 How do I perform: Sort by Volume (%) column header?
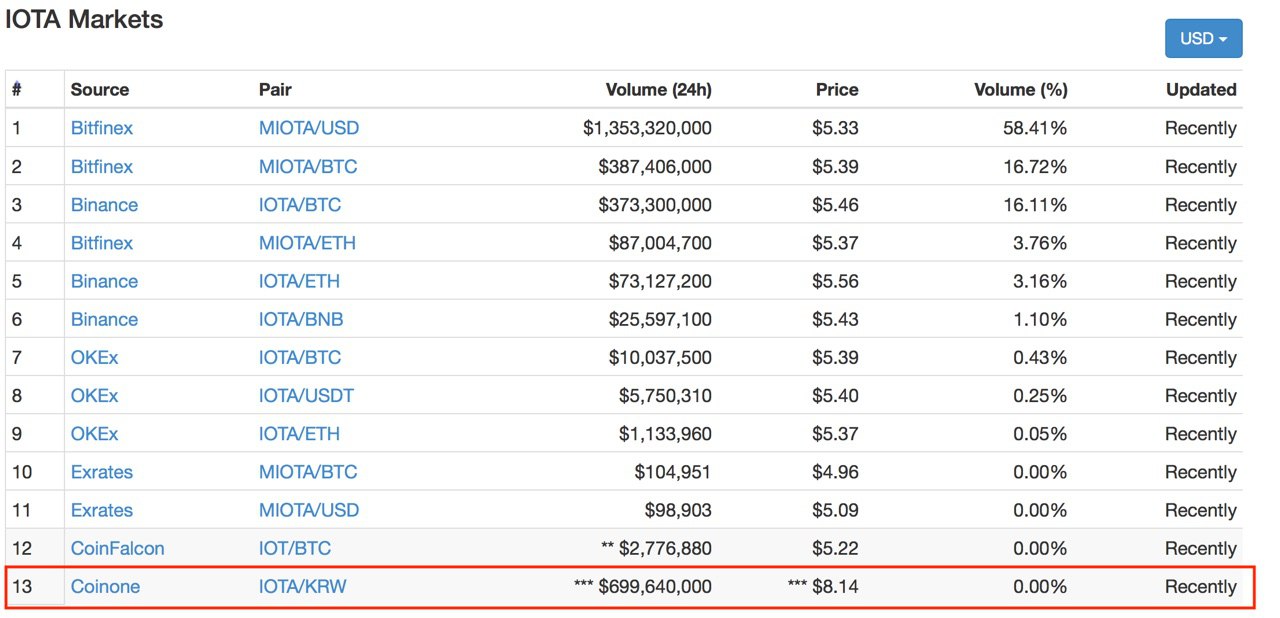[x=1021, y=89]
